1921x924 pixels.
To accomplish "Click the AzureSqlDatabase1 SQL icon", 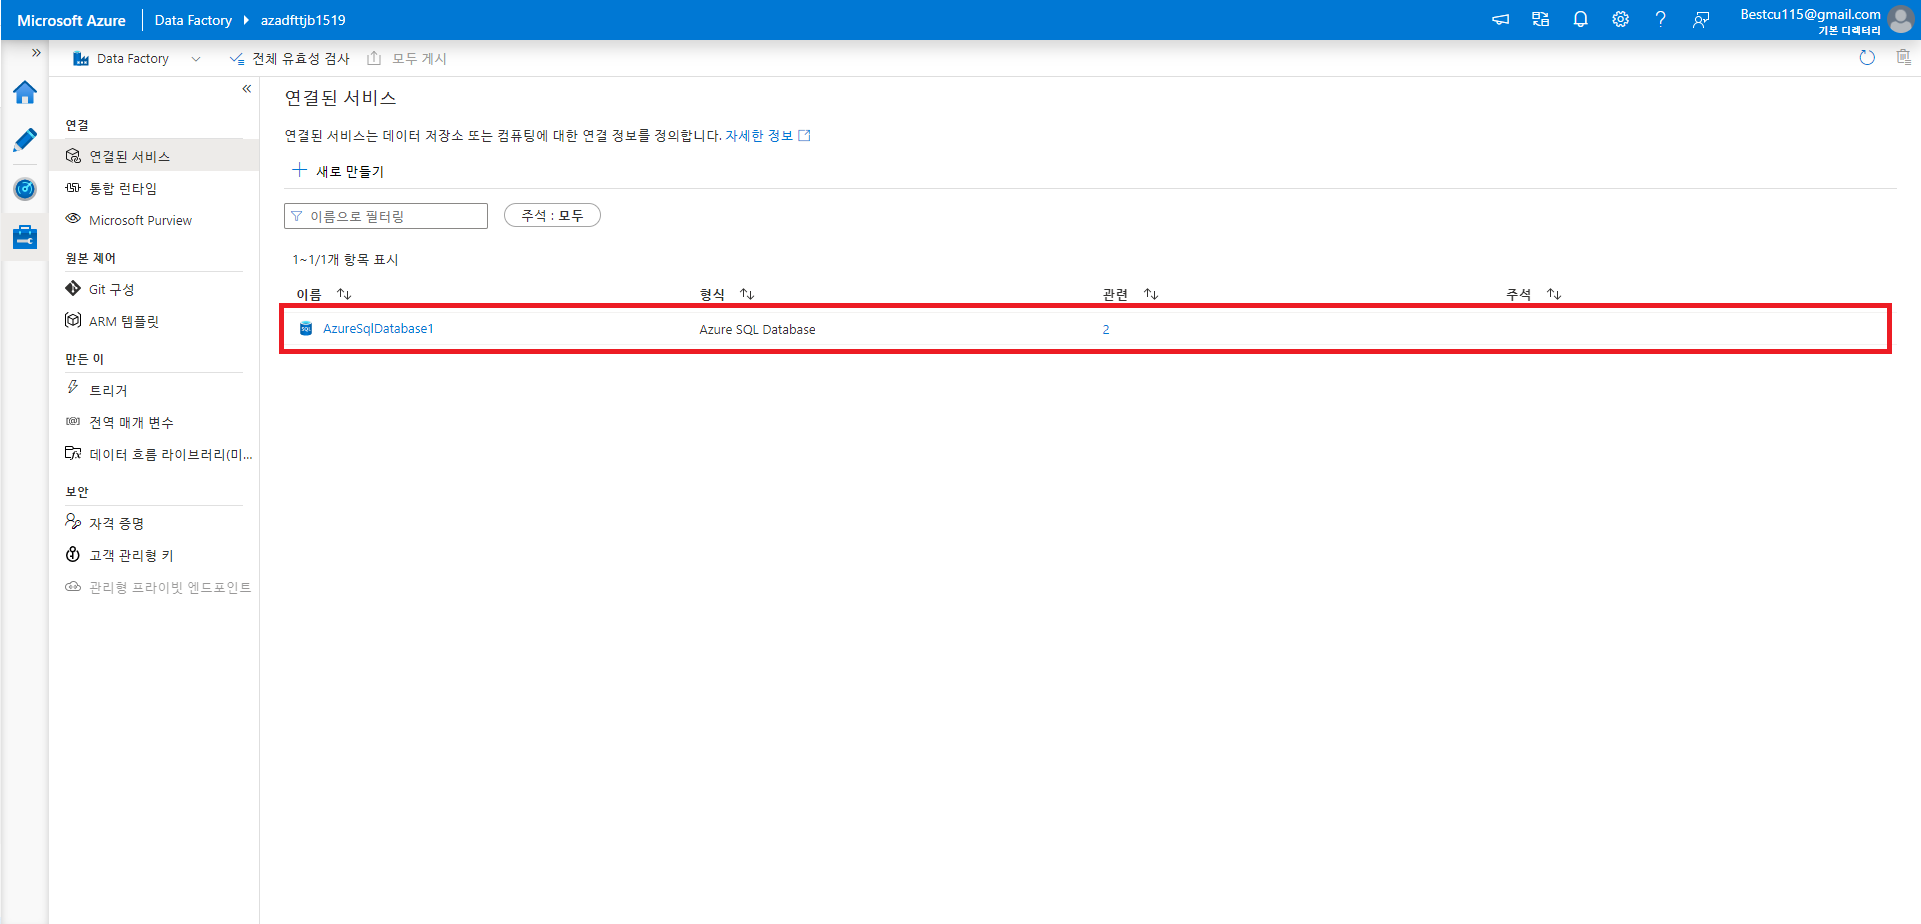I will pyautogui.click(x=306, y=329).
